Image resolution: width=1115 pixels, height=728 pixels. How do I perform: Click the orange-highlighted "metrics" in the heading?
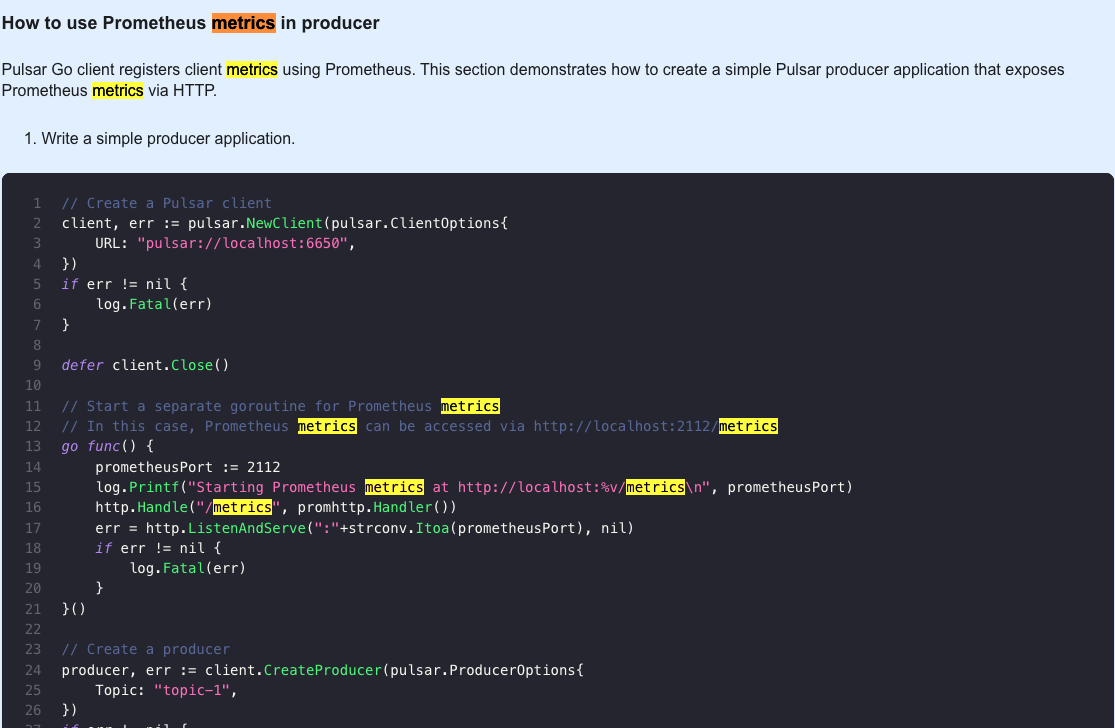[243, 23]
